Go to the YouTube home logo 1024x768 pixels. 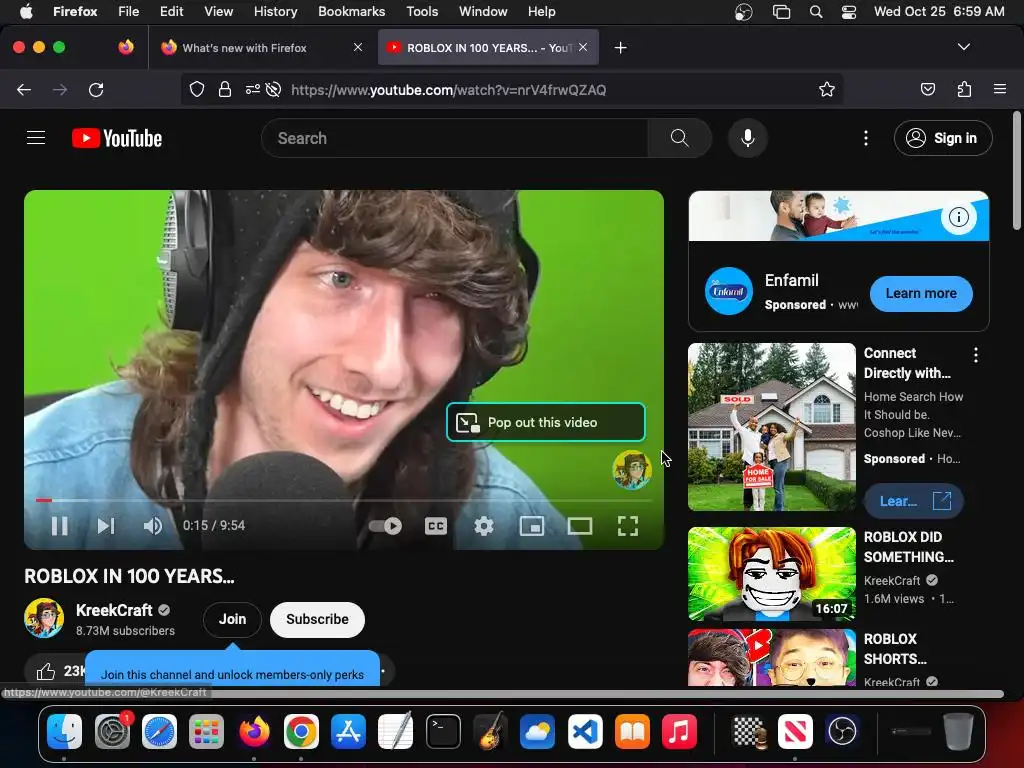point(117,138)
